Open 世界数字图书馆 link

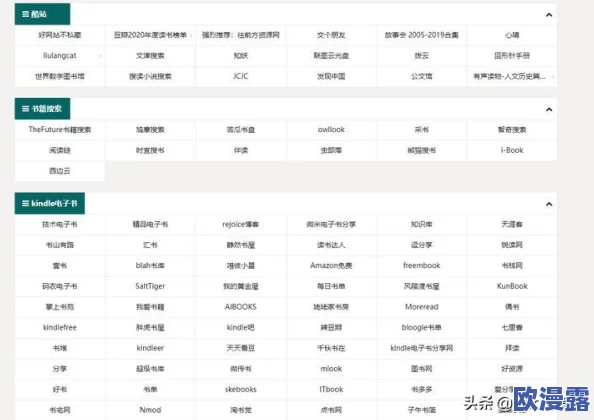pyautogui.click(x=60, y=76)
